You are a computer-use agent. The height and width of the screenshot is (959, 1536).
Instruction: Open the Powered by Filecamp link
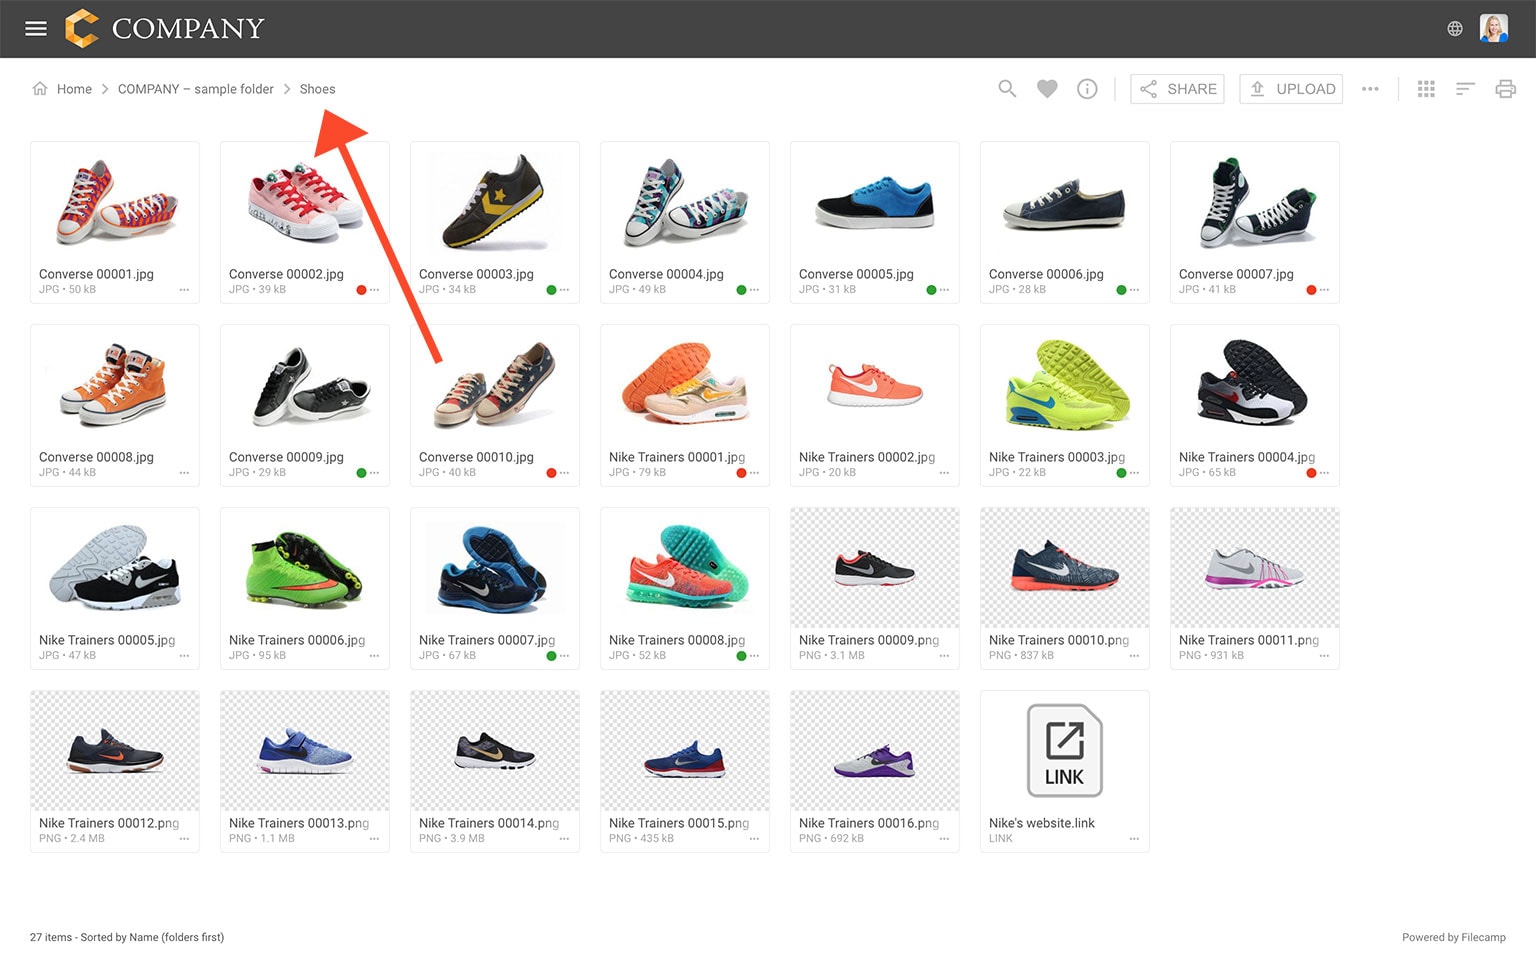pos(1454,937)
